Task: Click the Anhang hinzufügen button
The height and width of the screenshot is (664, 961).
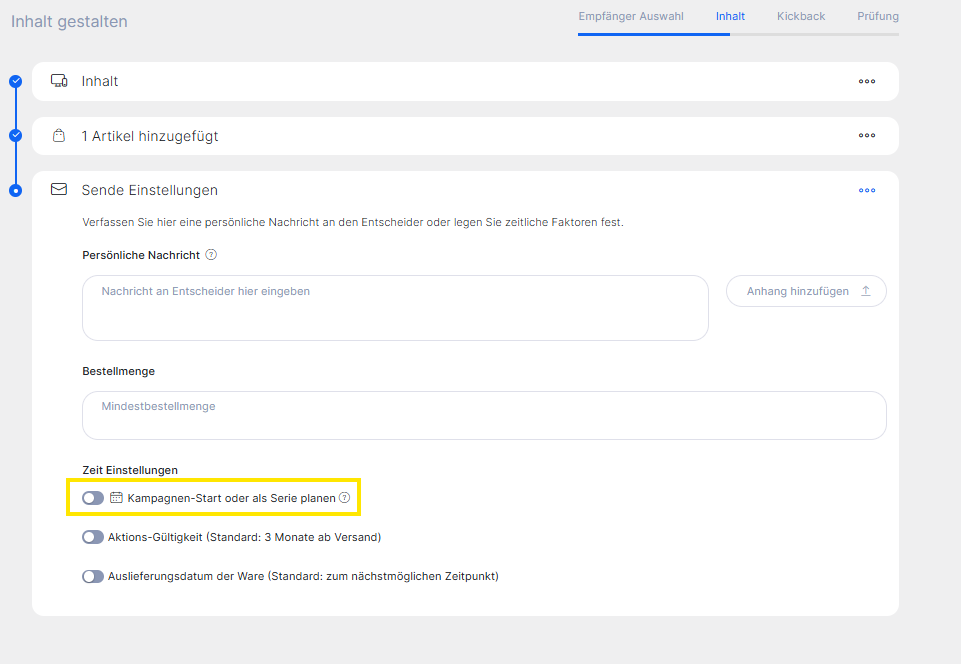Action: pos(805,291)
